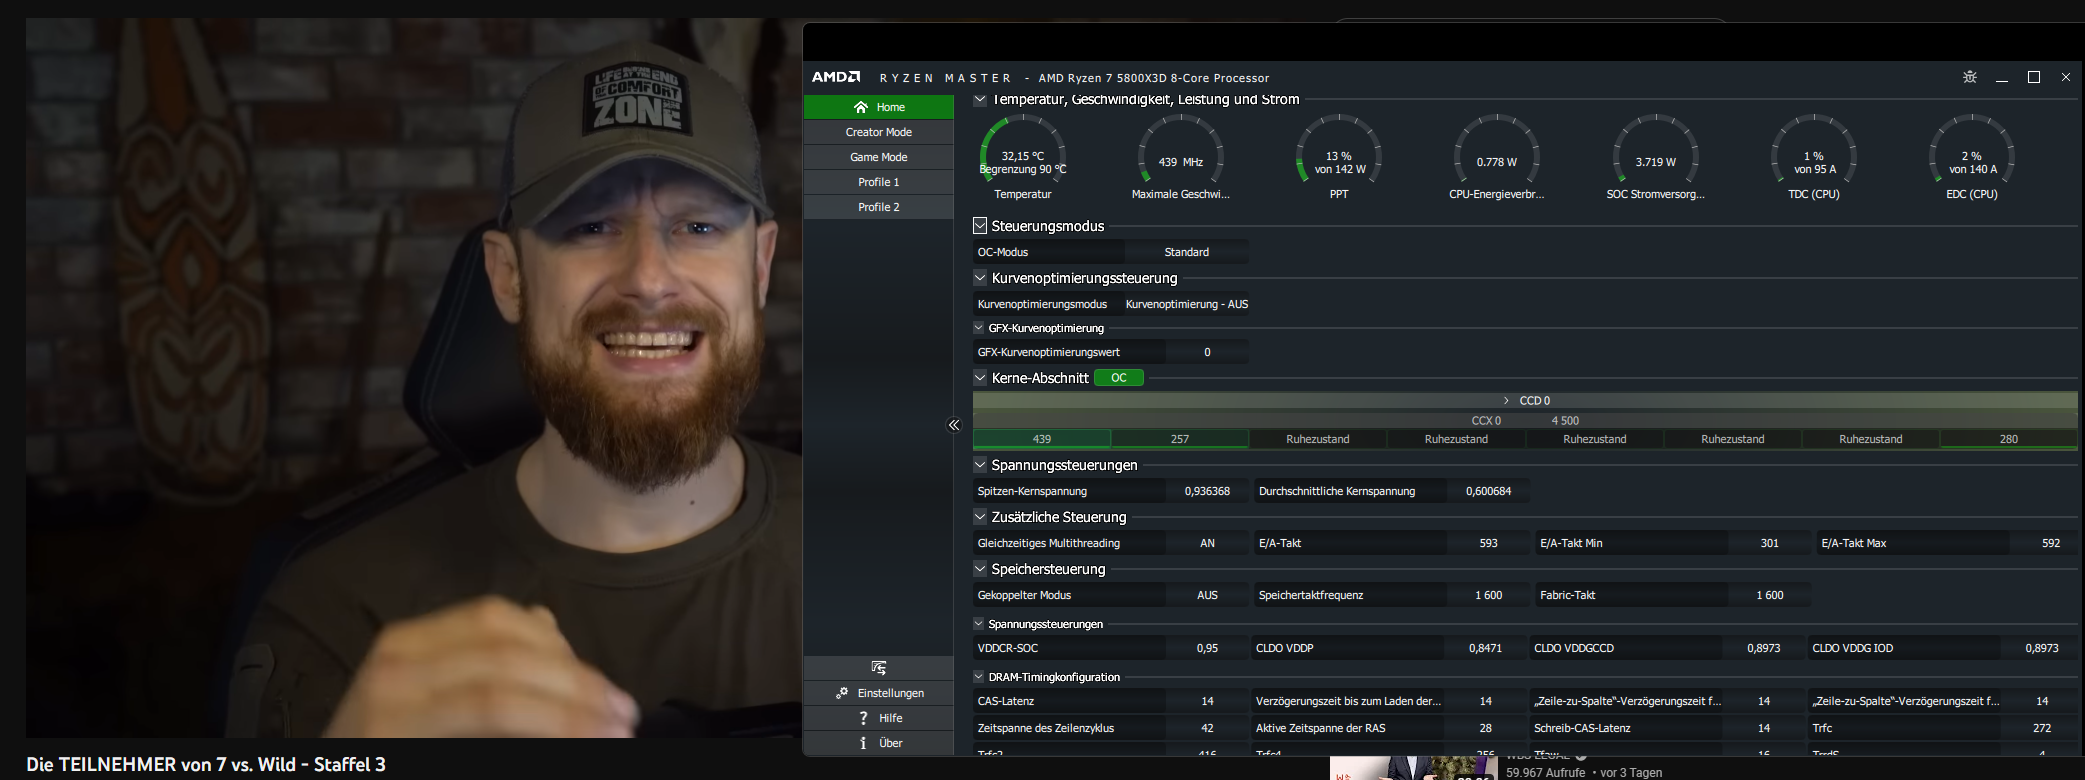The width and height of the screenshot is (2085, 780).
Task: Click Spitzen-Kernspannung value 0,936368
Action: click(x=1207, y=491)
